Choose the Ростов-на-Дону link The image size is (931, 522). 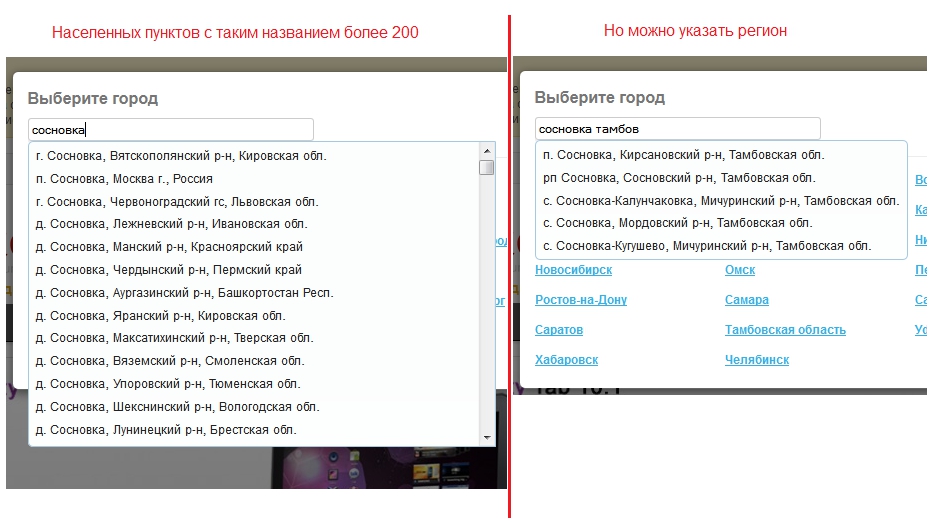coord(581,300)
